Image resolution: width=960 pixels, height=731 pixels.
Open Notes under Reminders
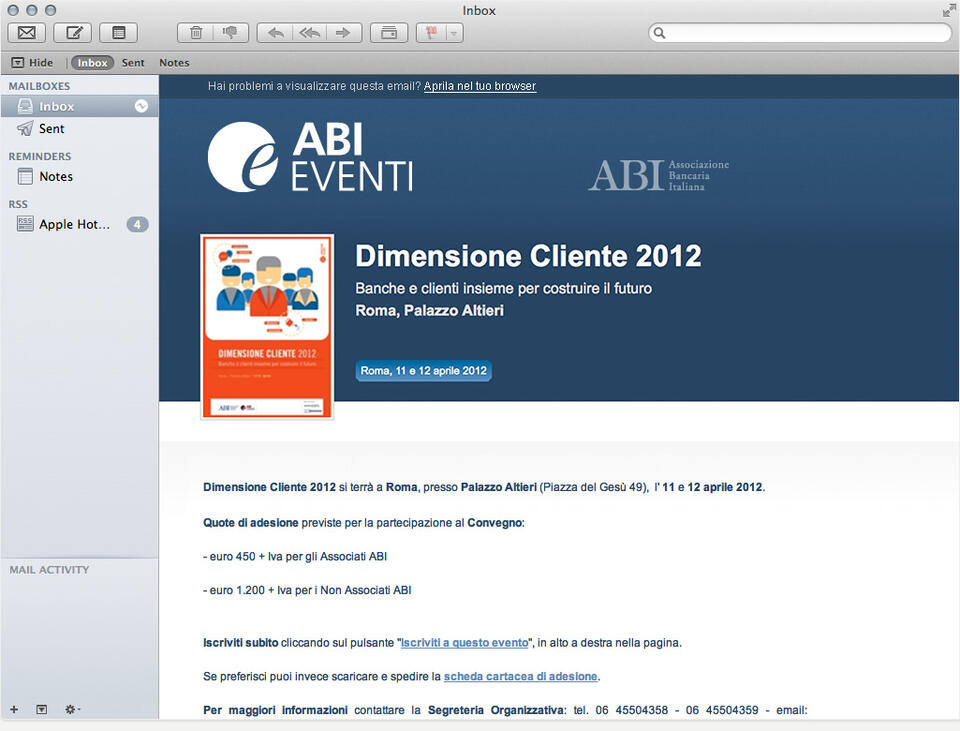(x=80, y=176)
